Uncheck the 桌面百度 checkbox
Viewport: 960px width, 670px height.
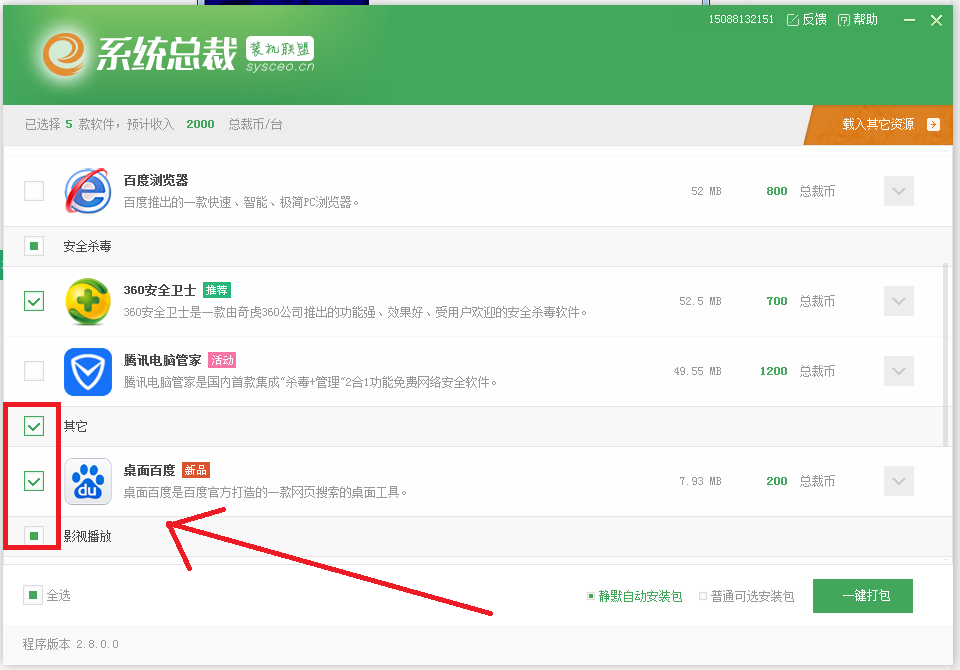point(34,481)
